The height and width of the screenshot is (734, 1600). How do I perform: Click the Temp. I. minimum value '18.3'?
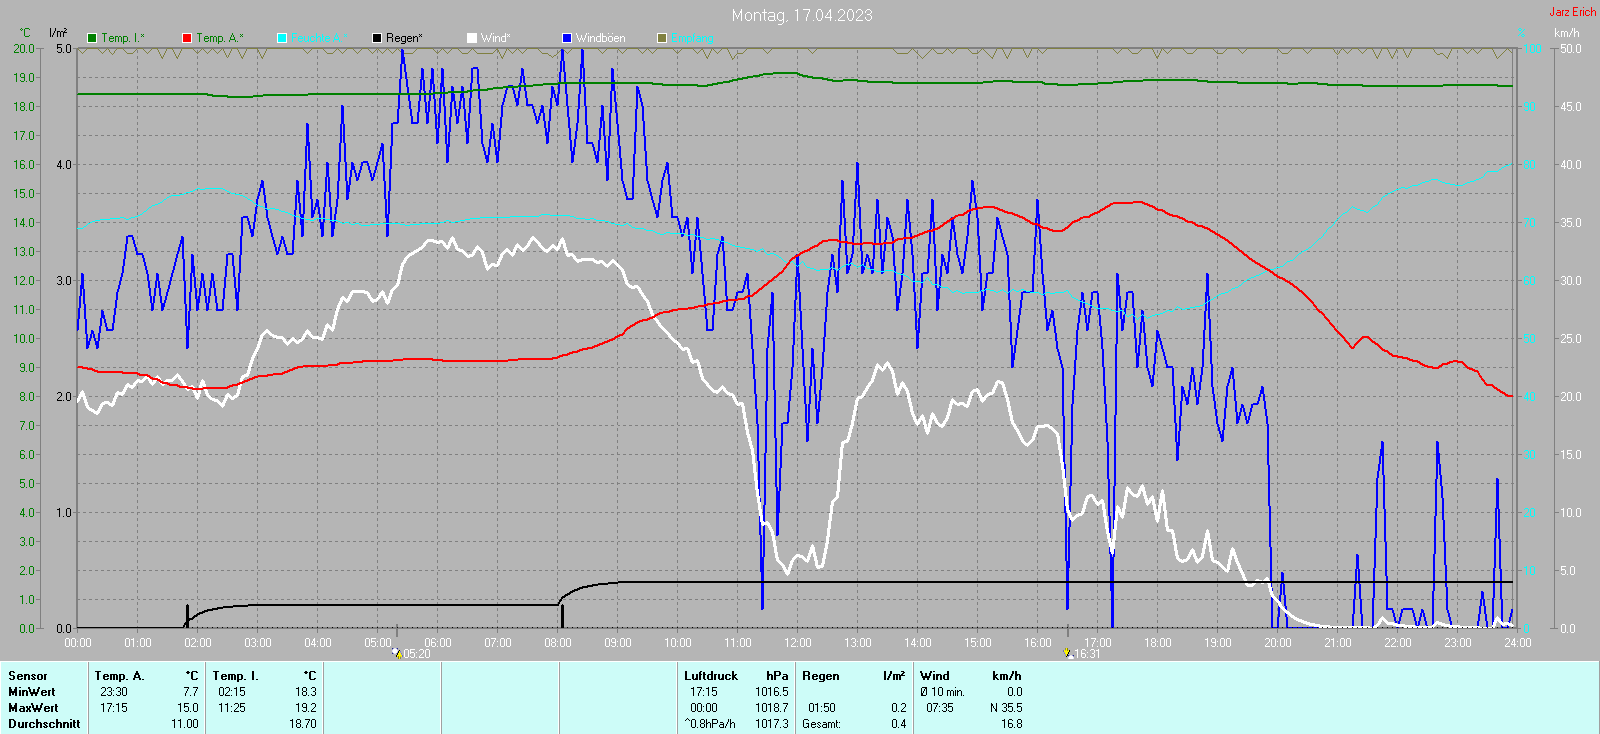coord(305,692)
